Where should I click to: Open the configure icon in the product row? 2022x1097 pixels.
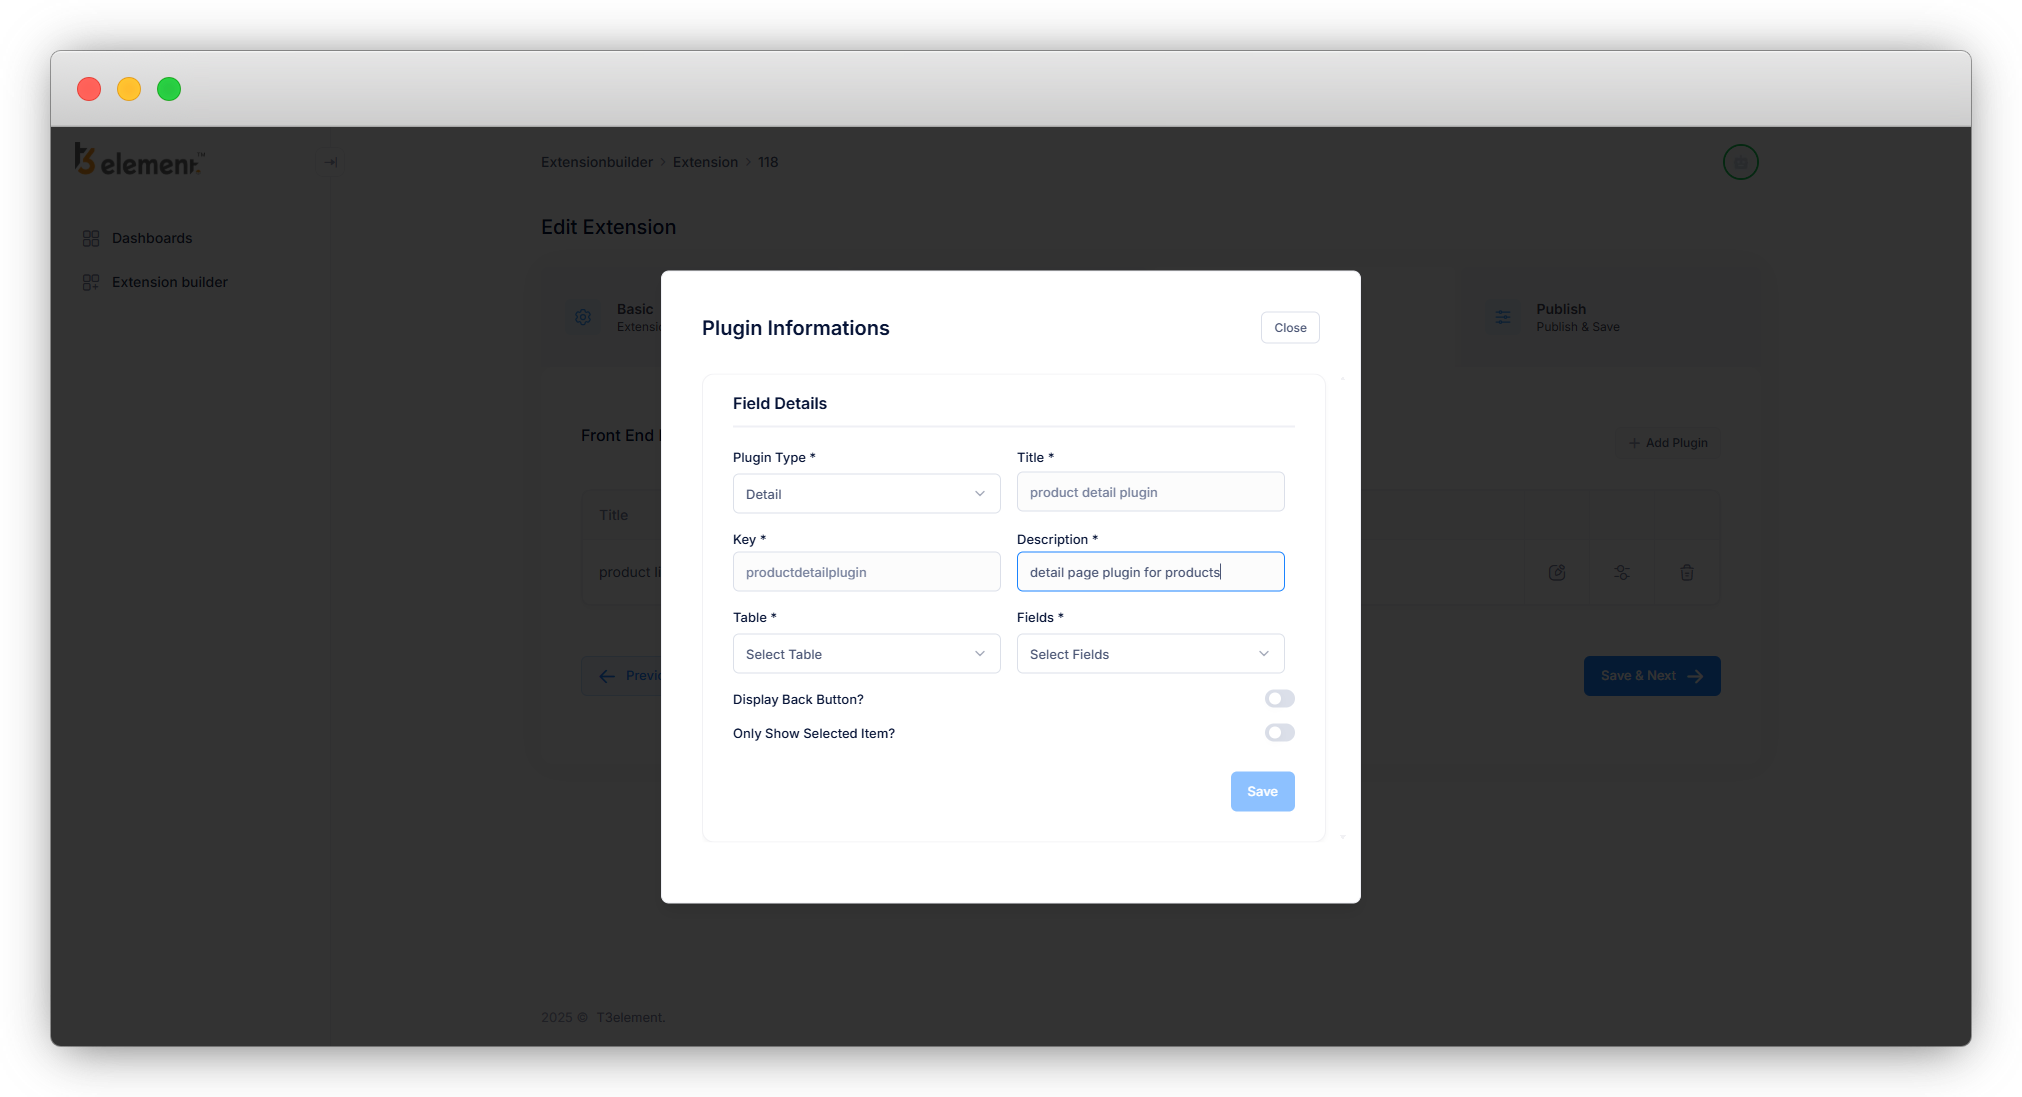click(x=1622, y=572)
